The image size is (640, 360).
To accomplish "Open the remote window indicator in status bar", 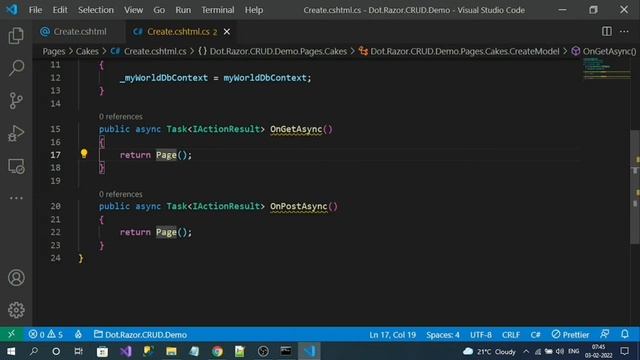I will 11,334.
